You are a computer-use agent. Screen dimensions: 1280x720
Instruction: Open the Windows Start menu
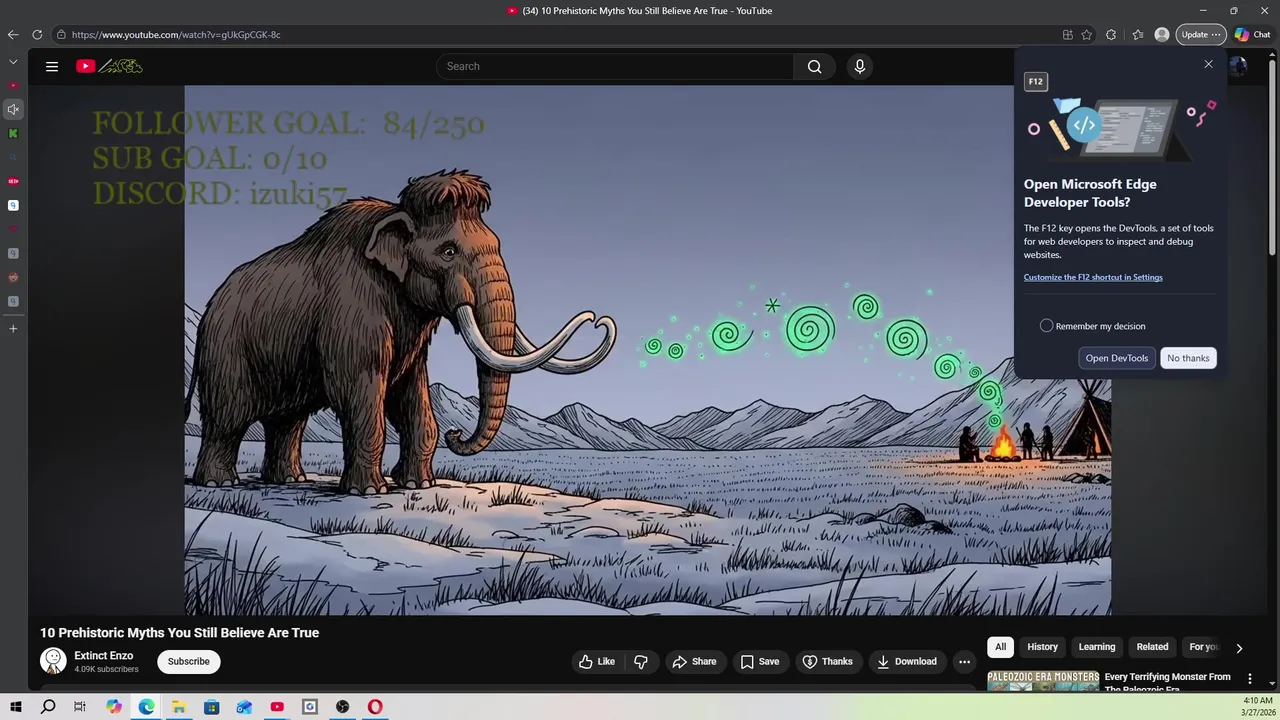click(x=15, y=707)
